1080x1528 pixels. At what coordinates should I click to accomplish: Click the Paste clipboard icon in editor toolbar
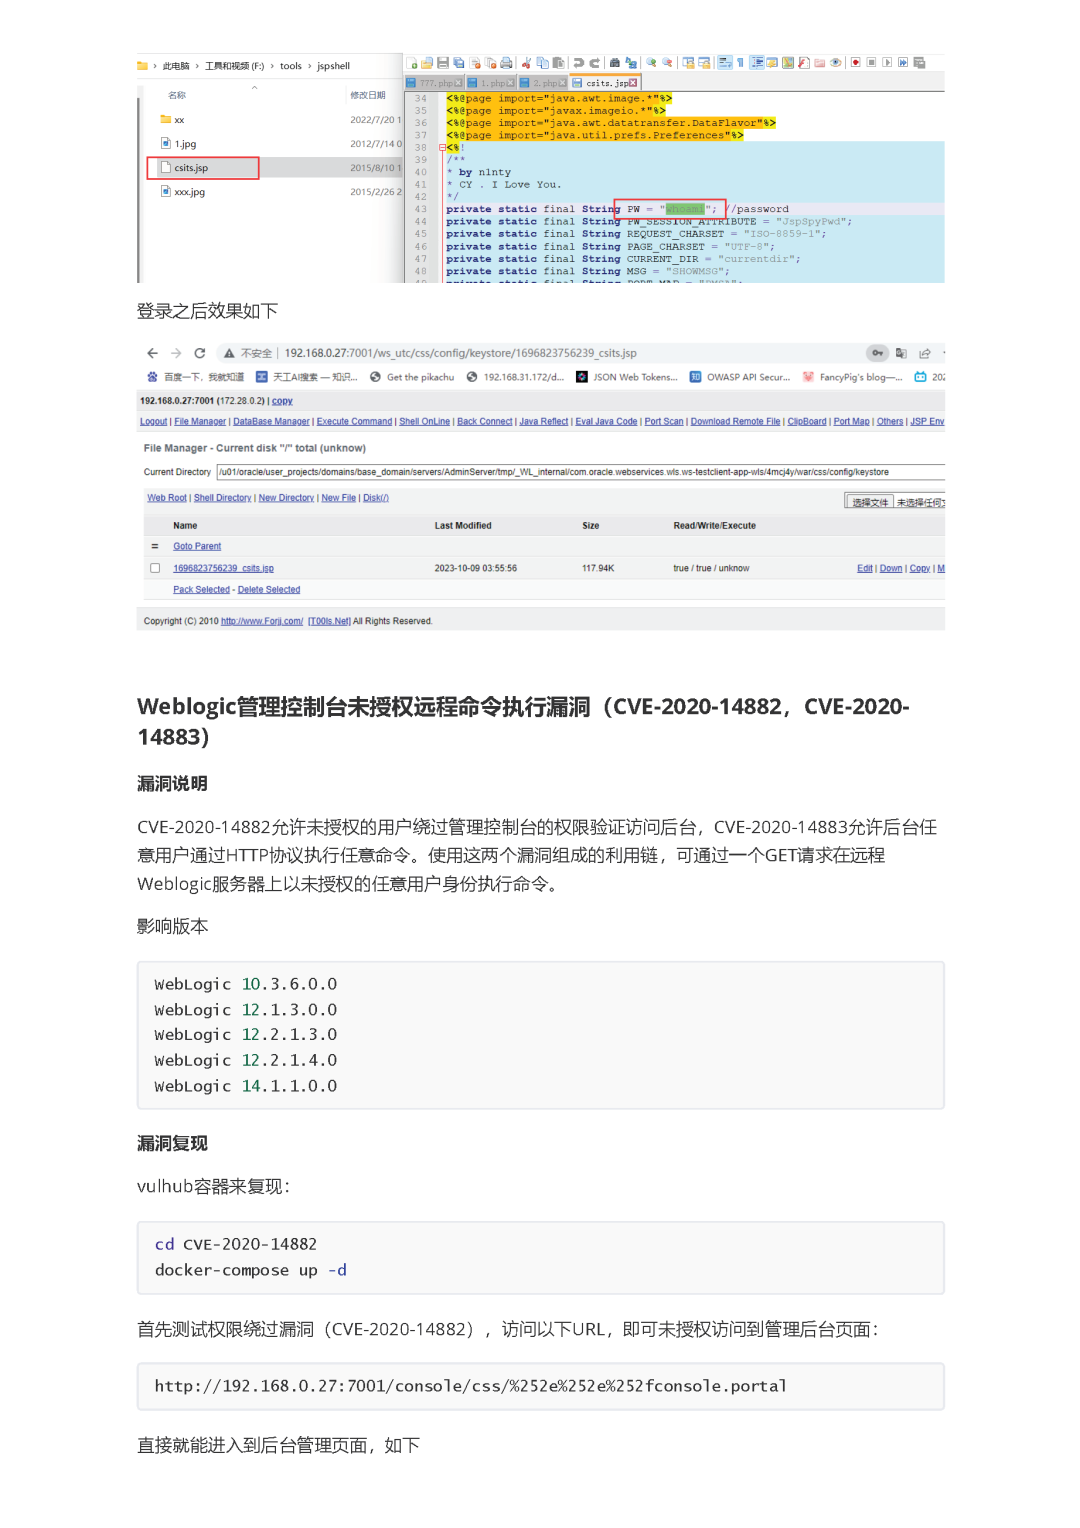[558, 63]
